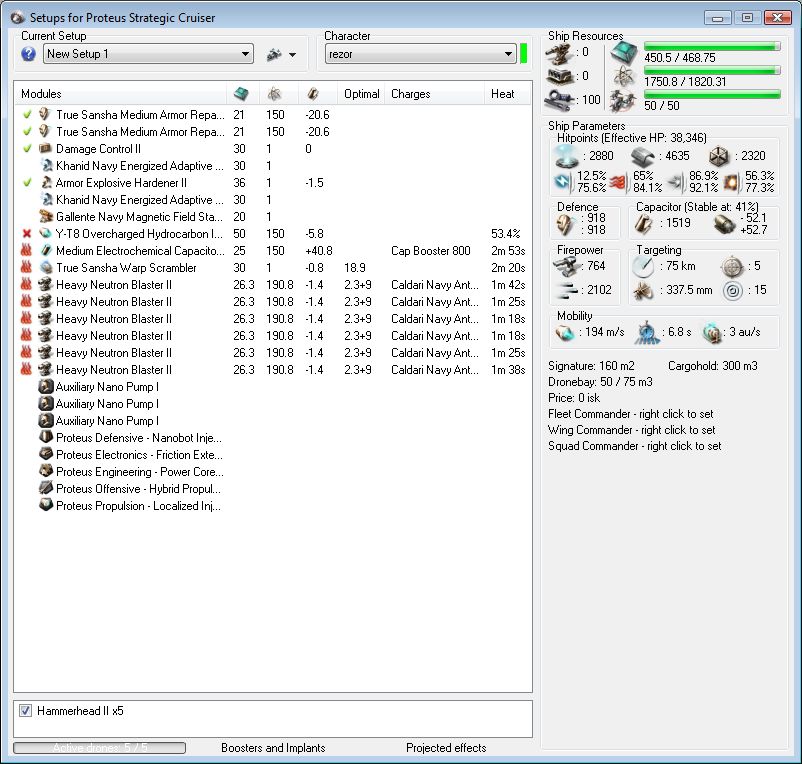Viewport: 802px width, 764px height.
Task: Click Price: 0 isk text
Action: [574, 398]
